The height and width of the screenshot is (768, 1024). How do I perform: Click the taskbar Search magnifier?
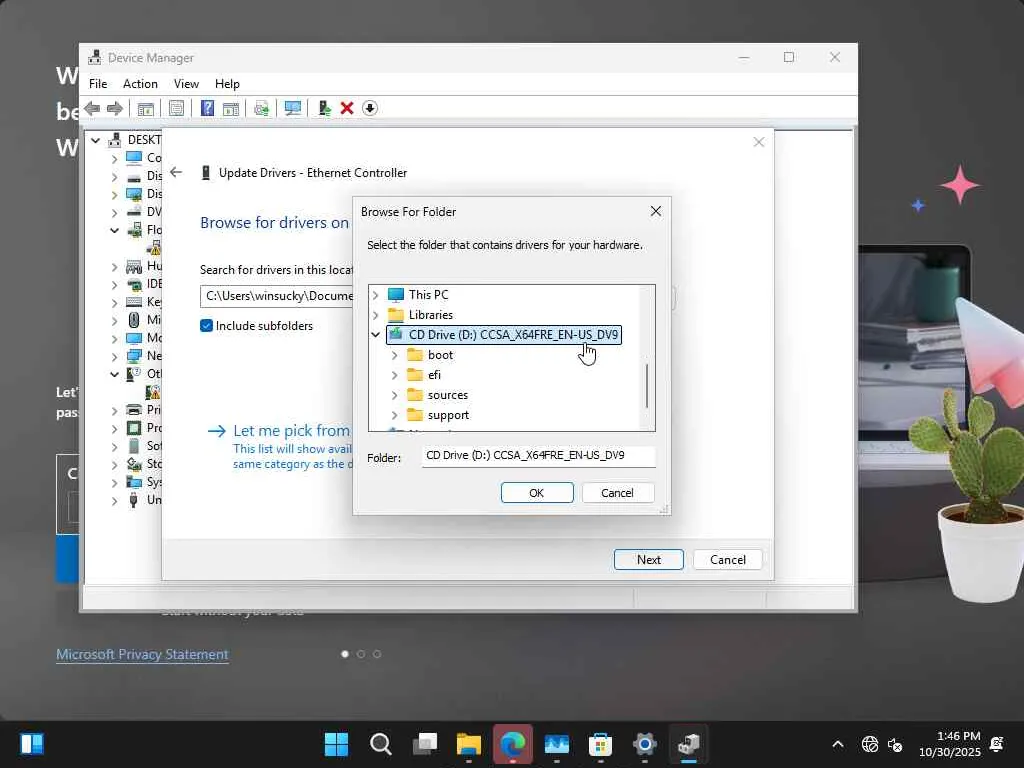pyautogui.click(x=381, y=743)
